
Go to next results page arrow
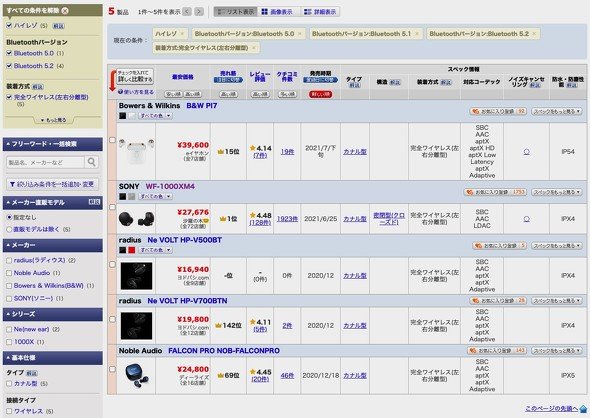pyautogui.click(x=199, y=12)
